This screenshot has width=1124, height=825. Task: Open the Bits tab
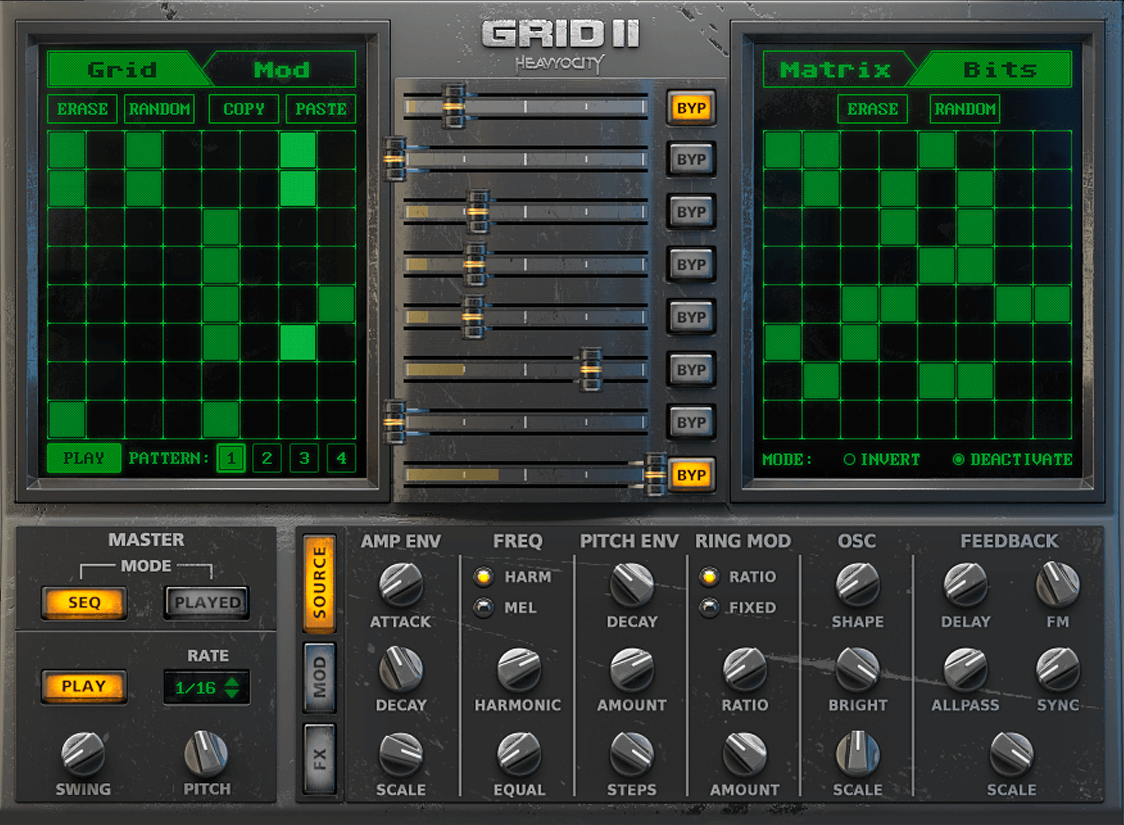[999, 70]
